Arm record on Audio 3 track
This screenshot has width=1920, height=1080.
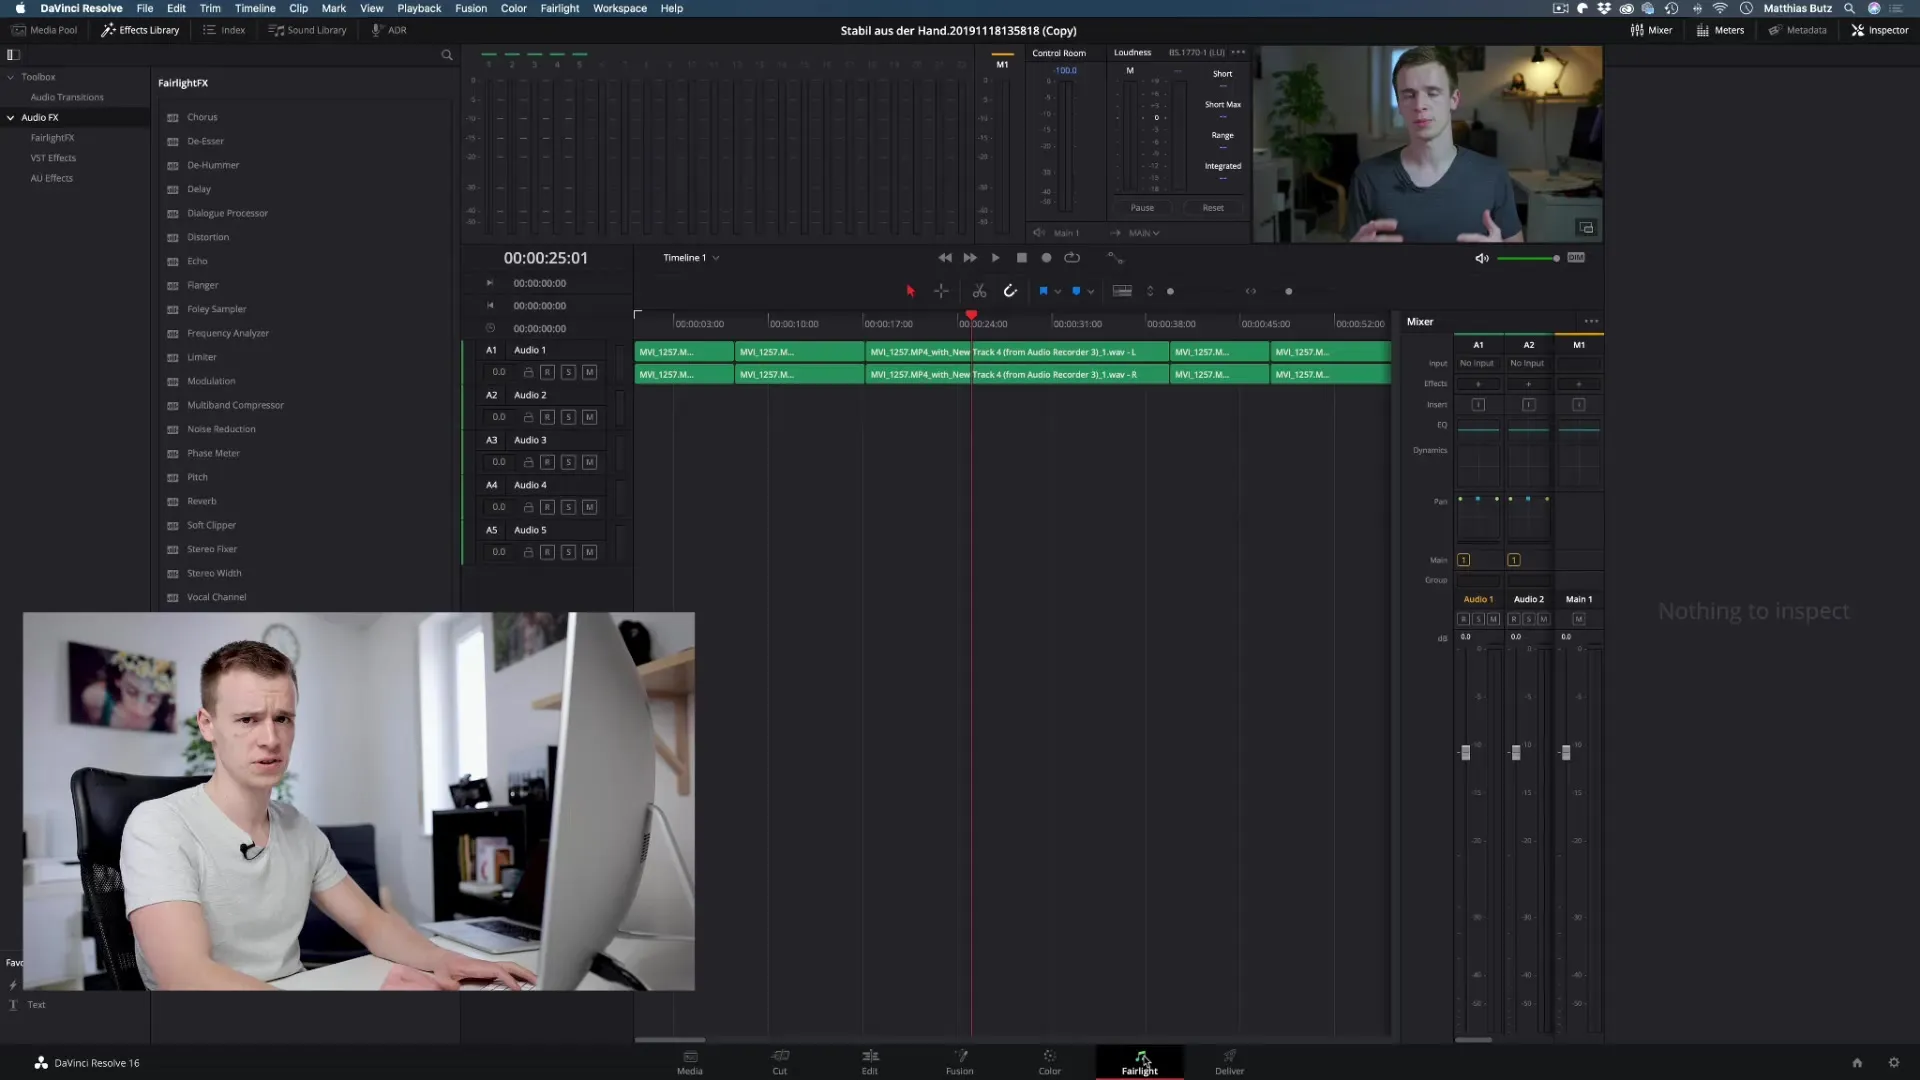[547, 462]
